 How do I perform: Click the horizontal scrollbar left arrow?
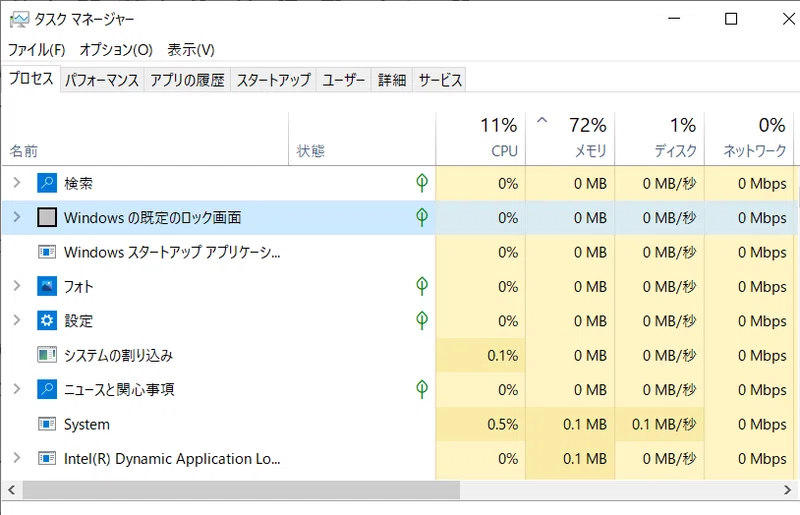11,490
